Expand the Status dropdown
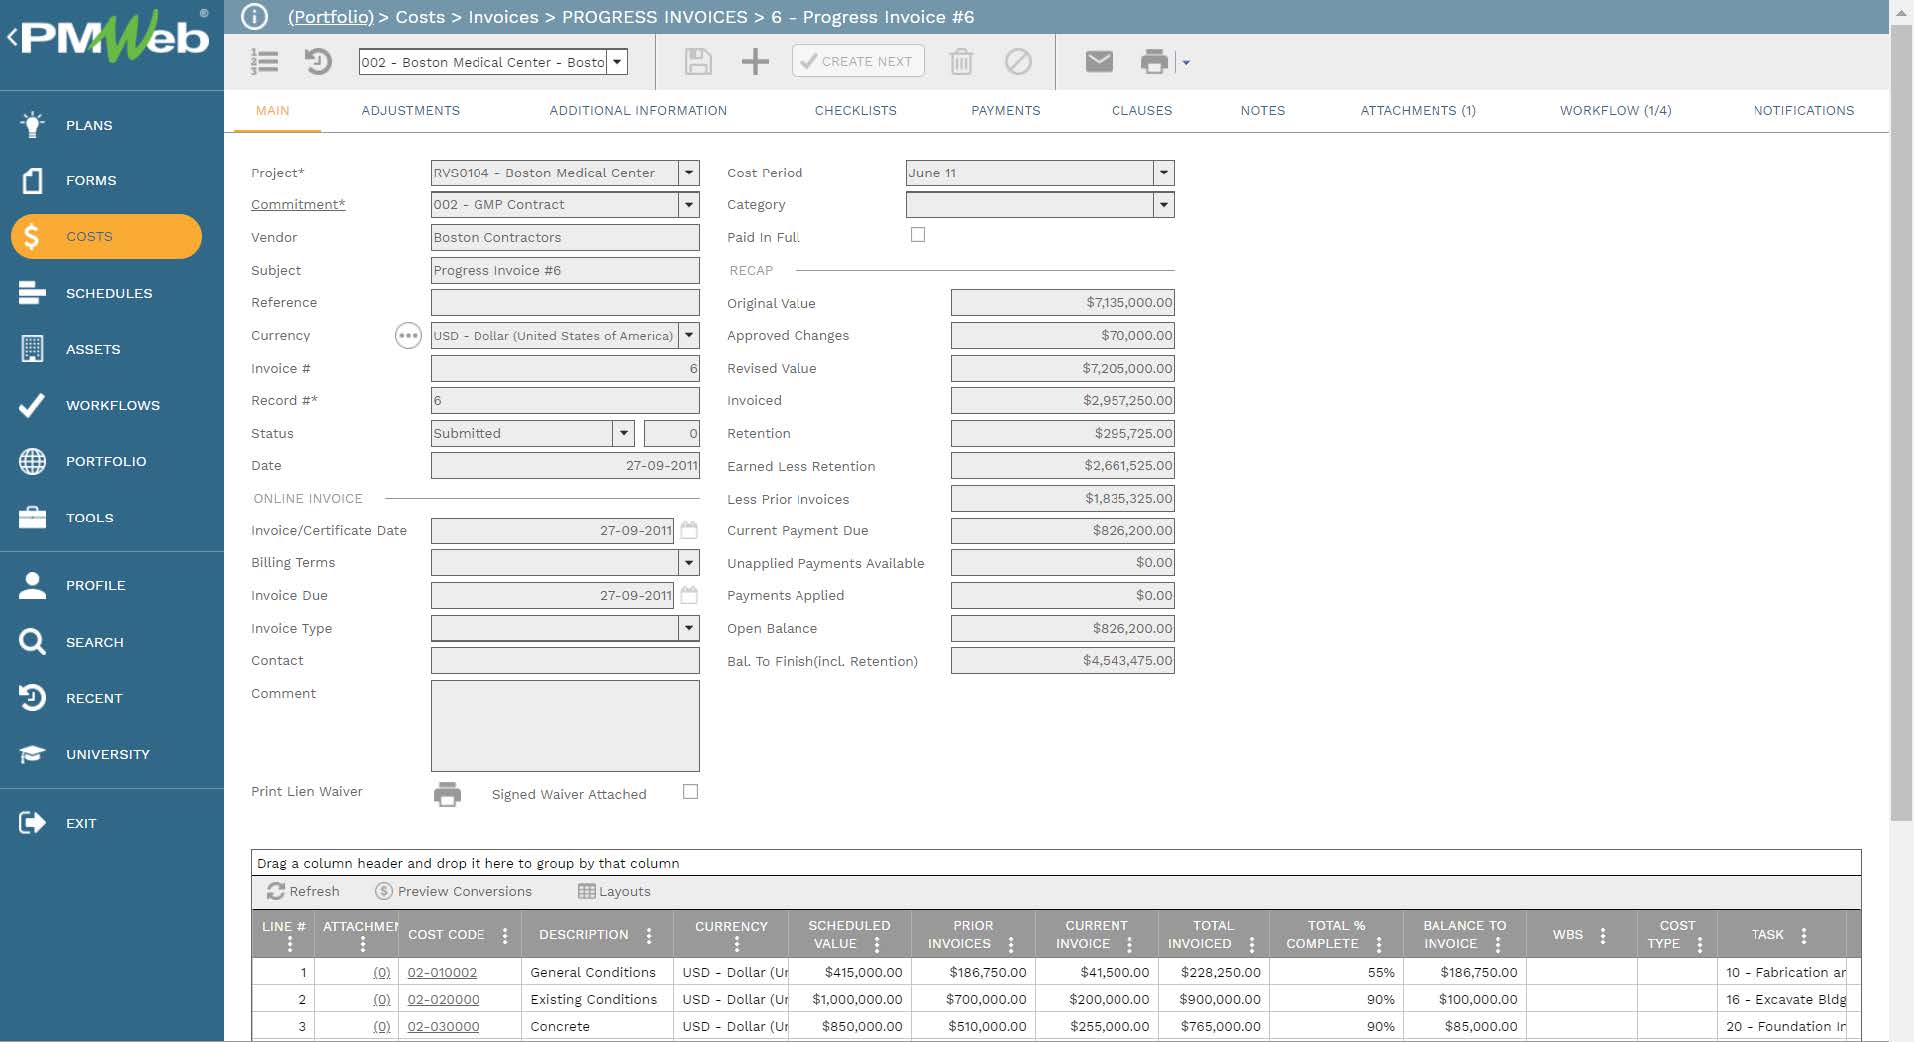 click(x=624, y=433)
